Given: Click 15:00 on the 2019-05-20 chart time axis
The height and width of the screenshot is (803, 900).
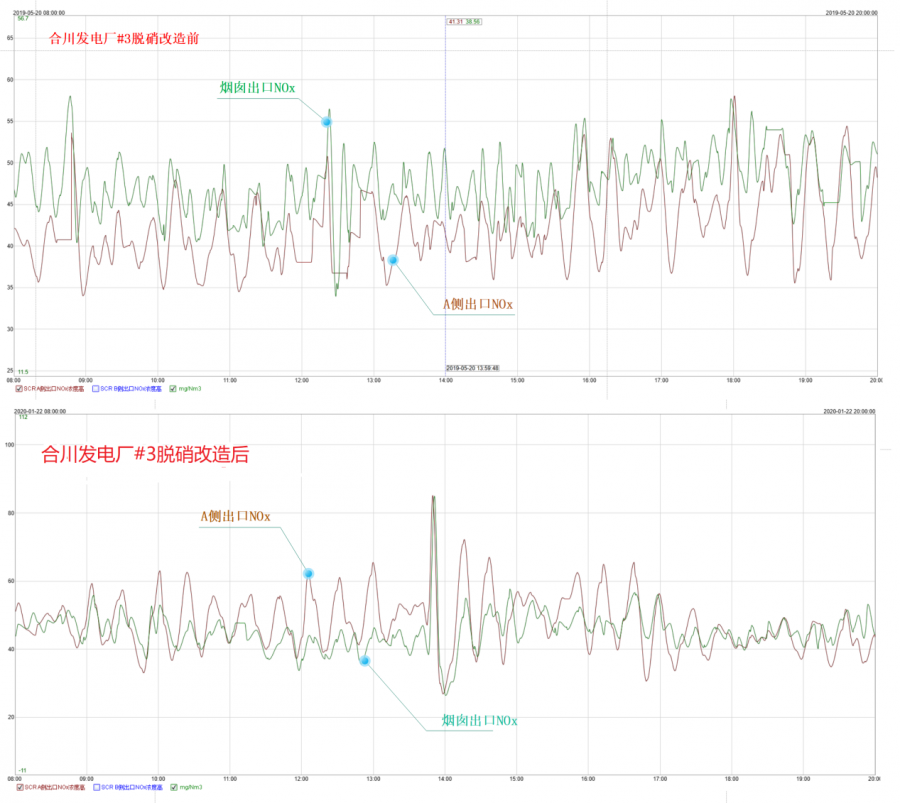Looking at the screenshot, I should [517, 381].
